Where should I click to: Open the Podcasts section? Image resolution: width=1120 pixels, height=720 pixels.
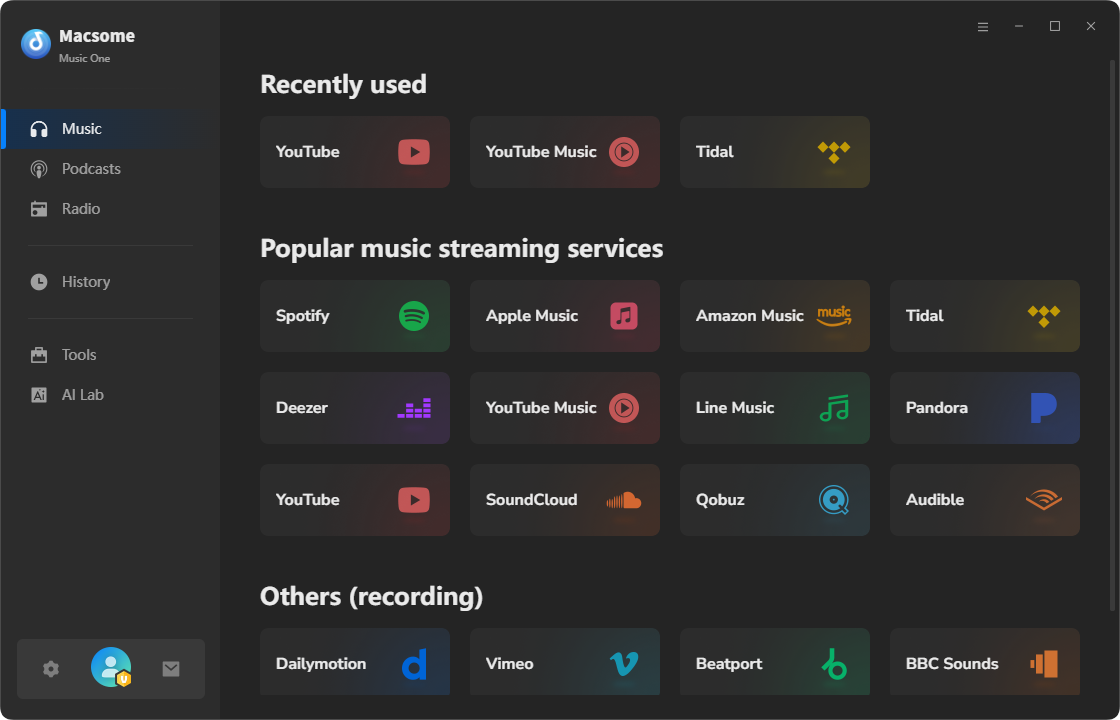coord(111,169)
